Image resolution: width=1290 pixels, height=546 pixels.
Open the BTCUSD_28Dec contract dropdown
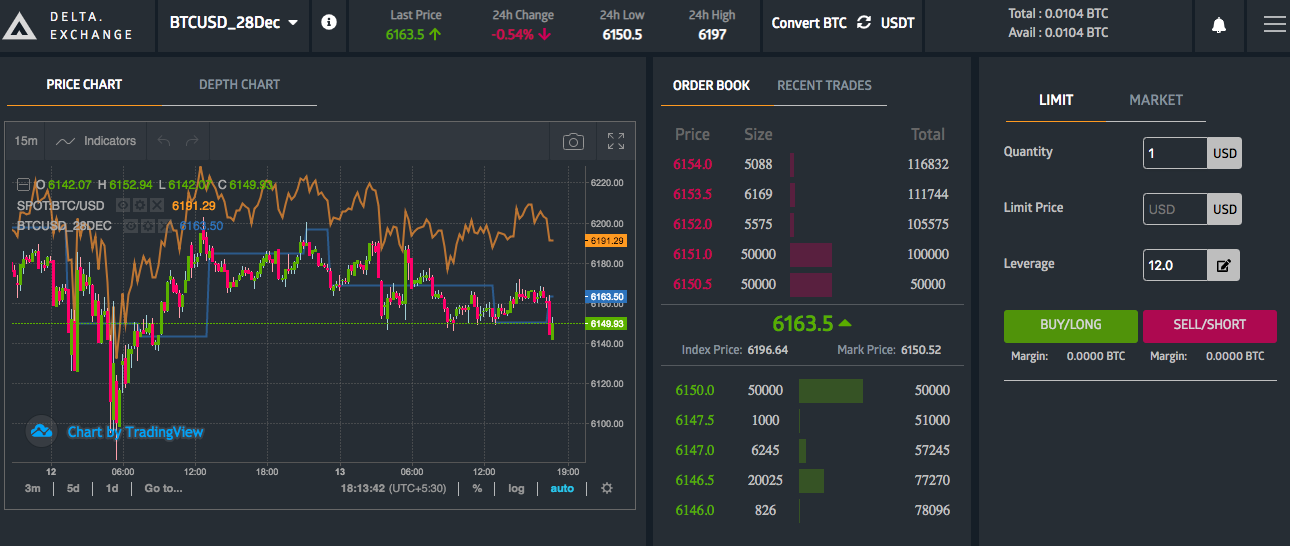(234, 22)
